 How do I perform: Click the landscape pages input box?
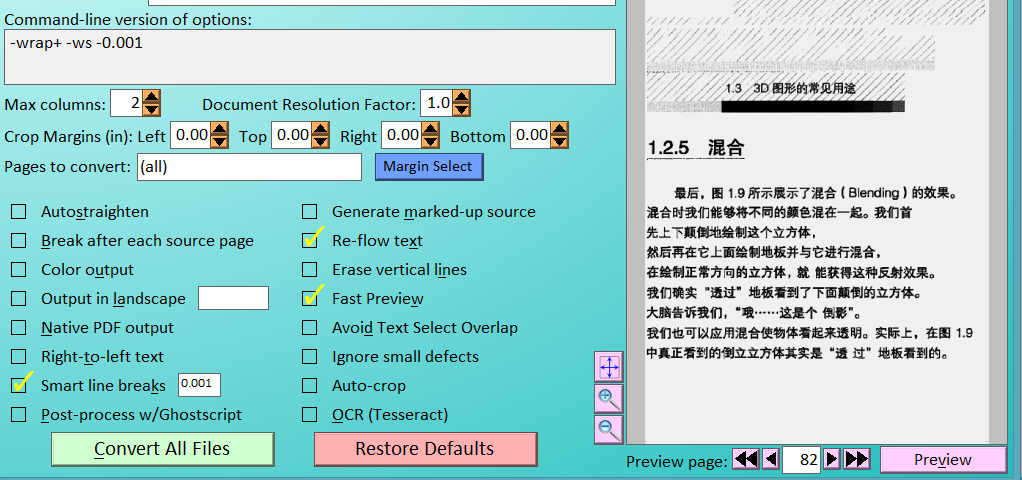click(233, 298)
